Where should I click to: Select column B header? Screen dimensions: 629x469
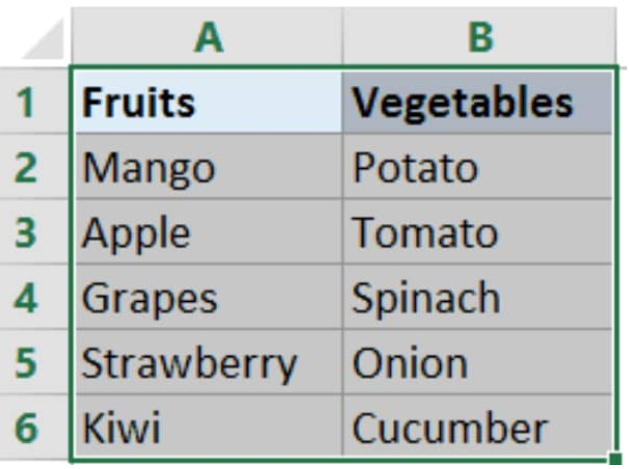point(480,37)
